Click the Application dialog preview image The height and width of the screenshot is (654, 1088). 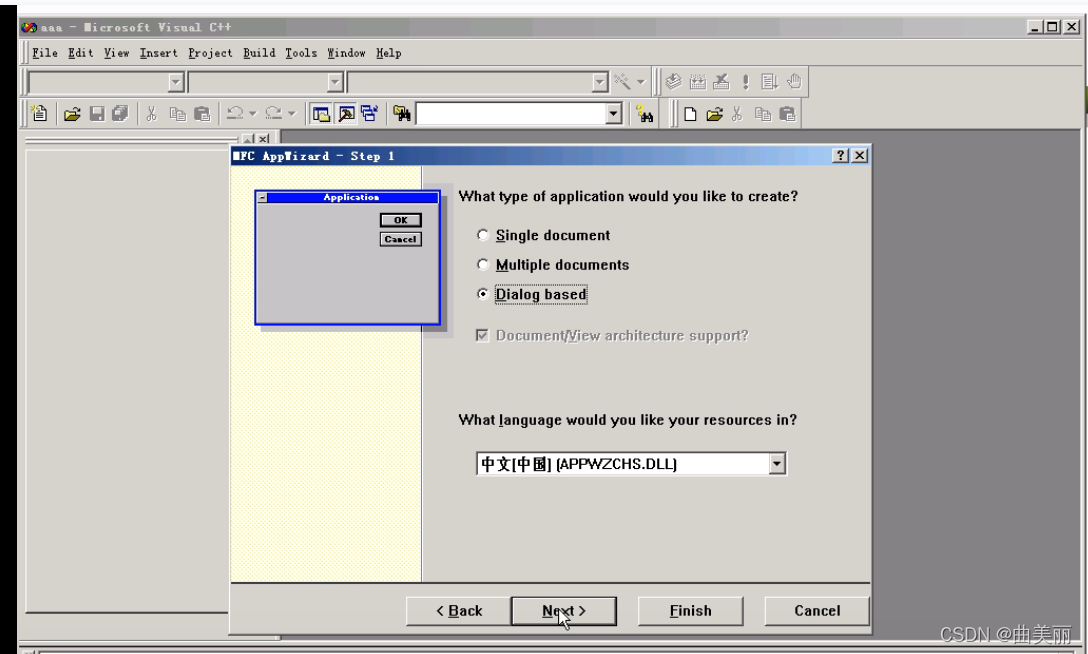(348, 257)
